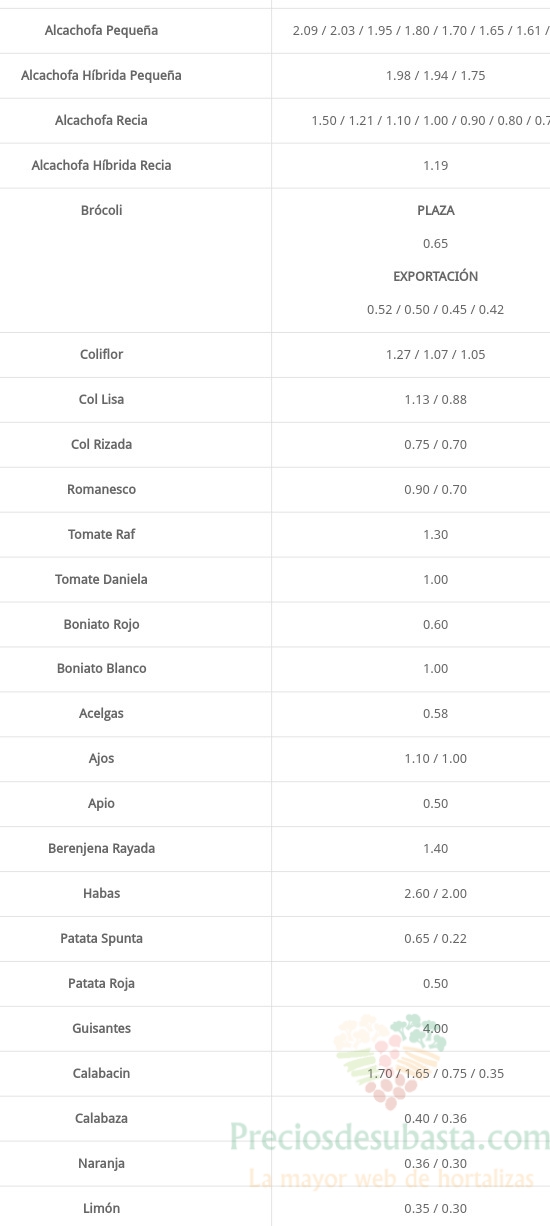Screen dimensions: 550x1226
Task: Click the vegetable basket logo image
Action: click(x=390, y=1062)
